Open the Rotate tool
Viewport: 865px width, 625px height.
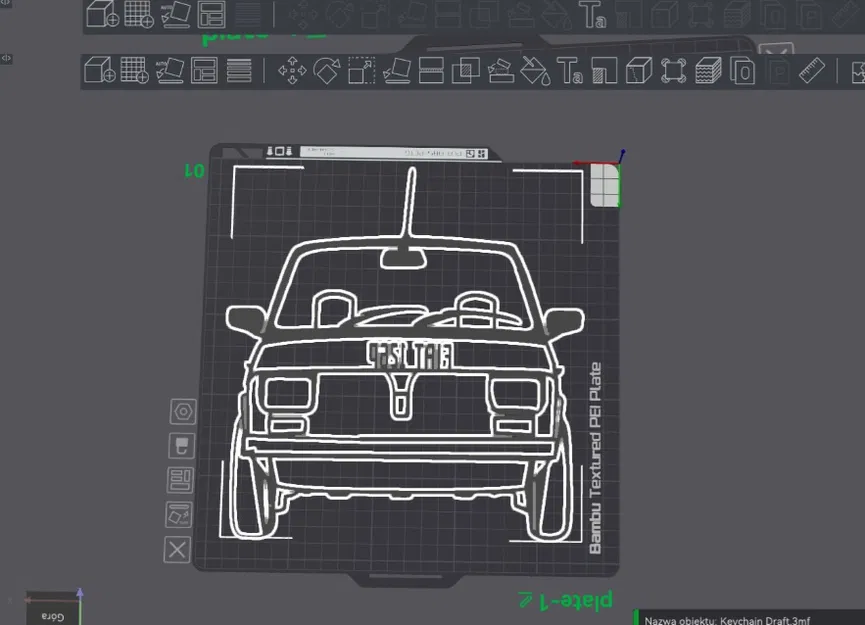click(325, 72)
